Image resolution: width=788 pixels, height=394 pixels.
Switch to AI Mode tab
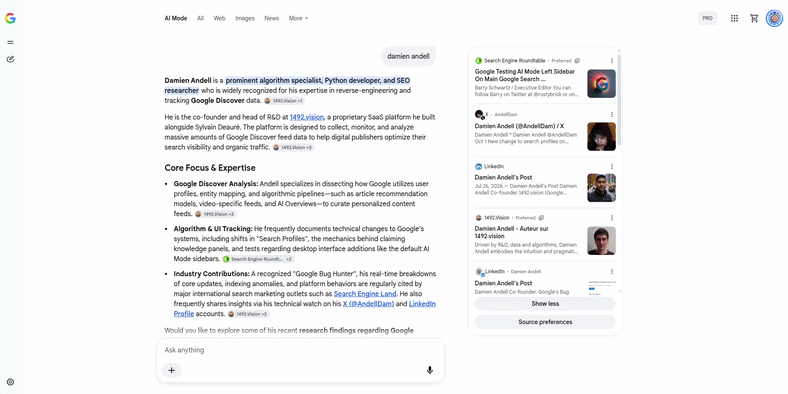click(x=175, y=19)
